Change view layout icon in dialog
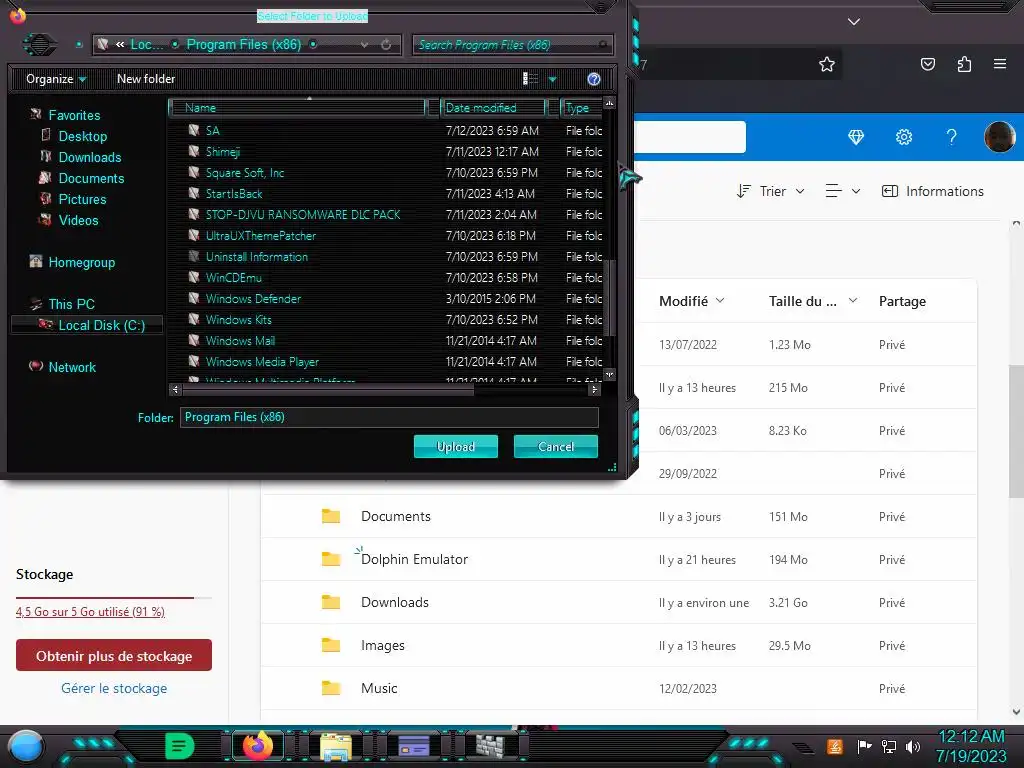The width and height of the screenshot is (1024, 768). (x=530, y=79)
